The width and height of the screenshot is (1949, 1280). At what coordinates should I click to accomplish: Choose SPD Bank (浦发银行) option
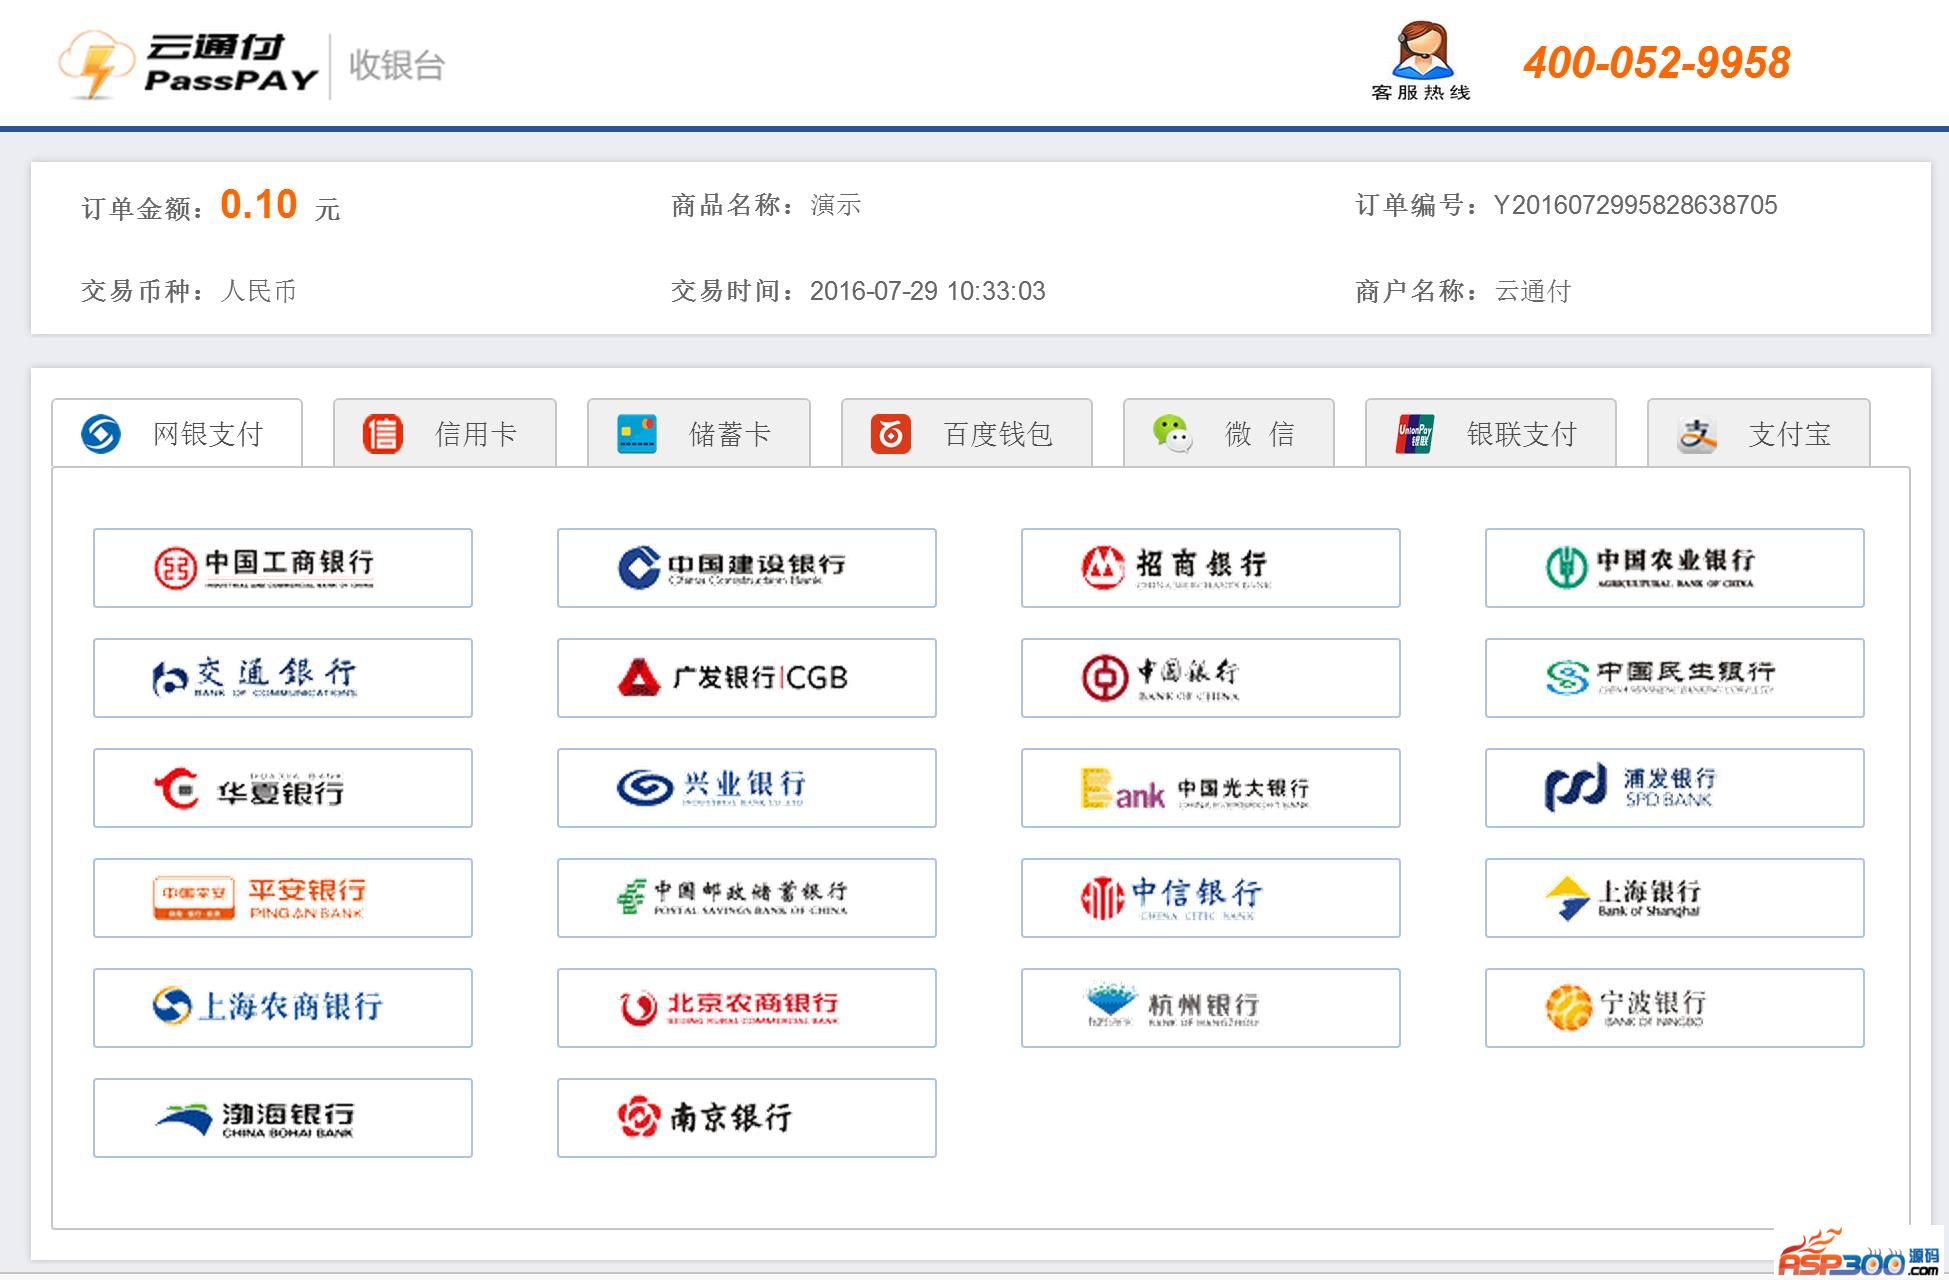1674,788
